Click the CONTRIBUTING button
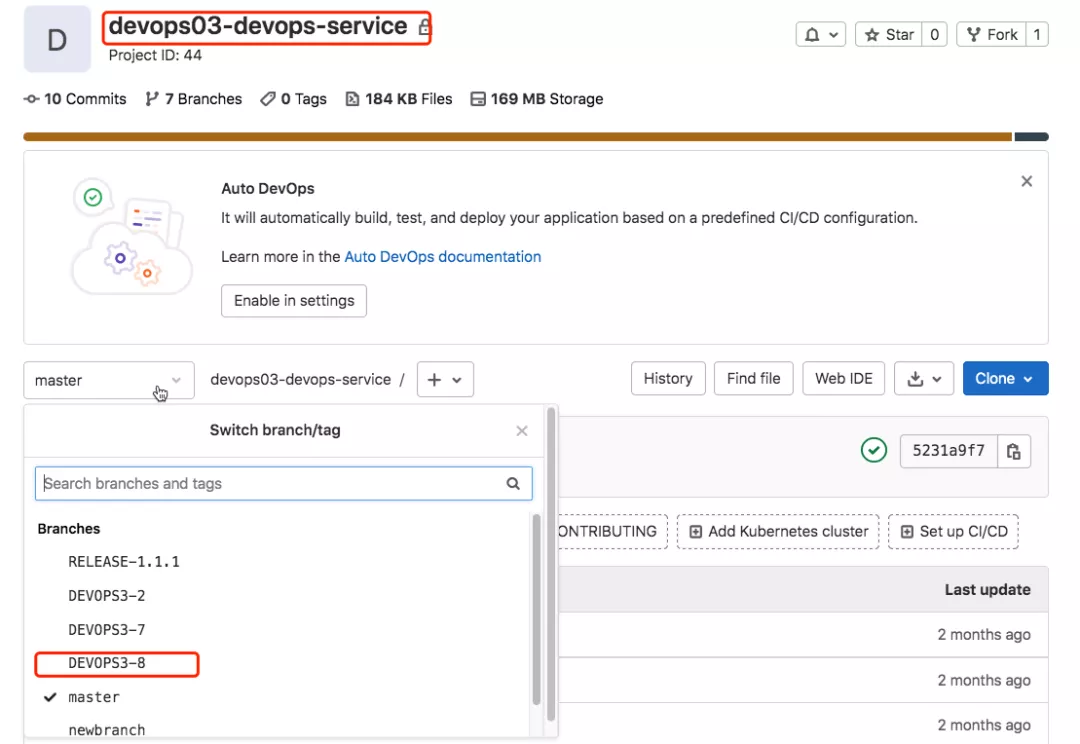The height and width of the screenshot is (744, 1080). click(x=612, y=532)
